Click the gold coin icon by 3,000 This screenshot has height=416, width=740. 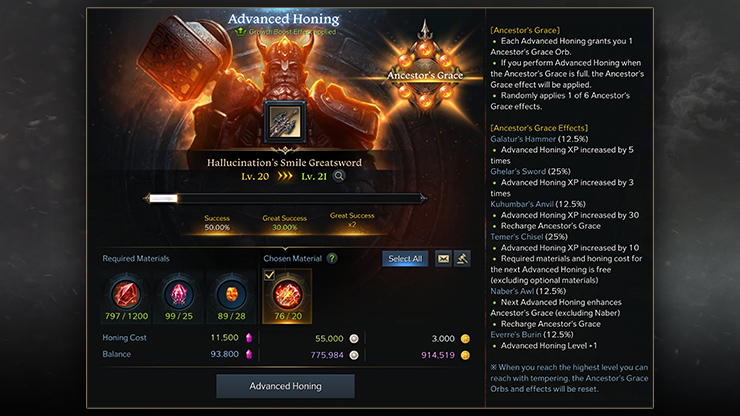465,339
